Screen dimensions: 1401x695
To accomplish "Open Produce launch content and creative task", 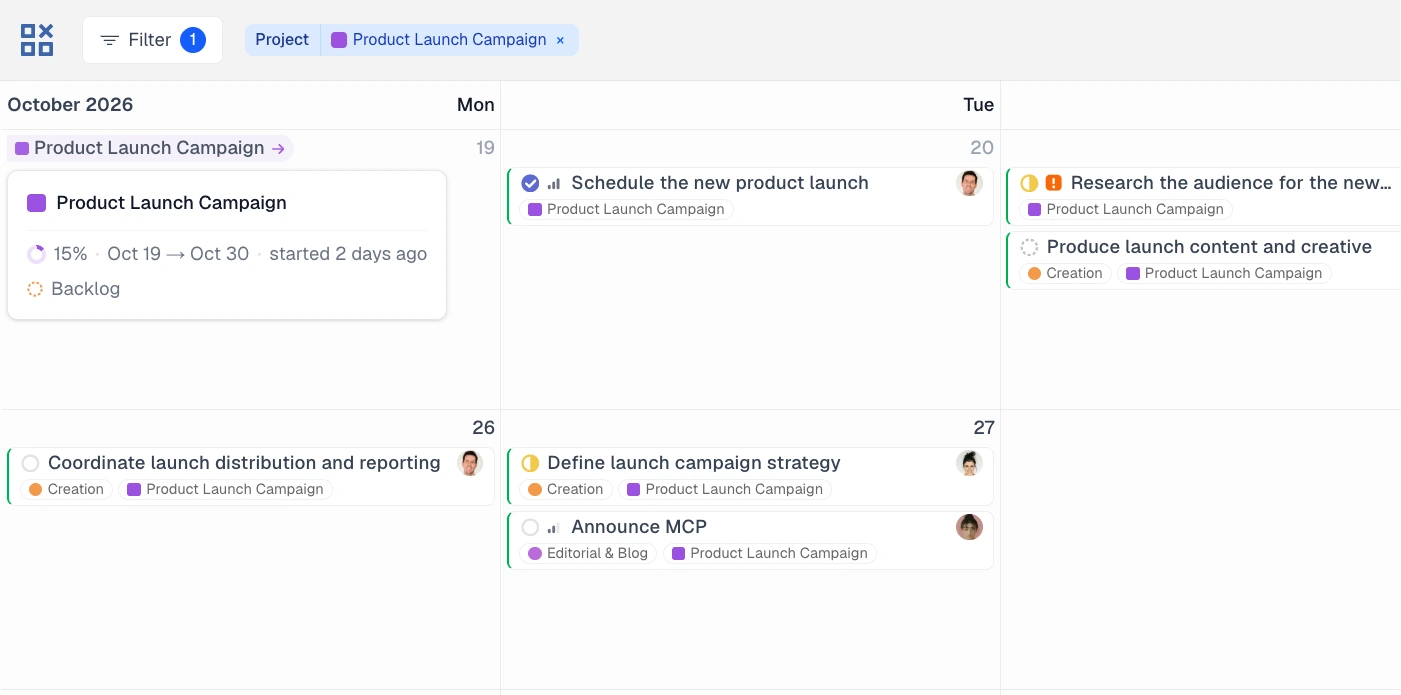I will pos(1209,247).
